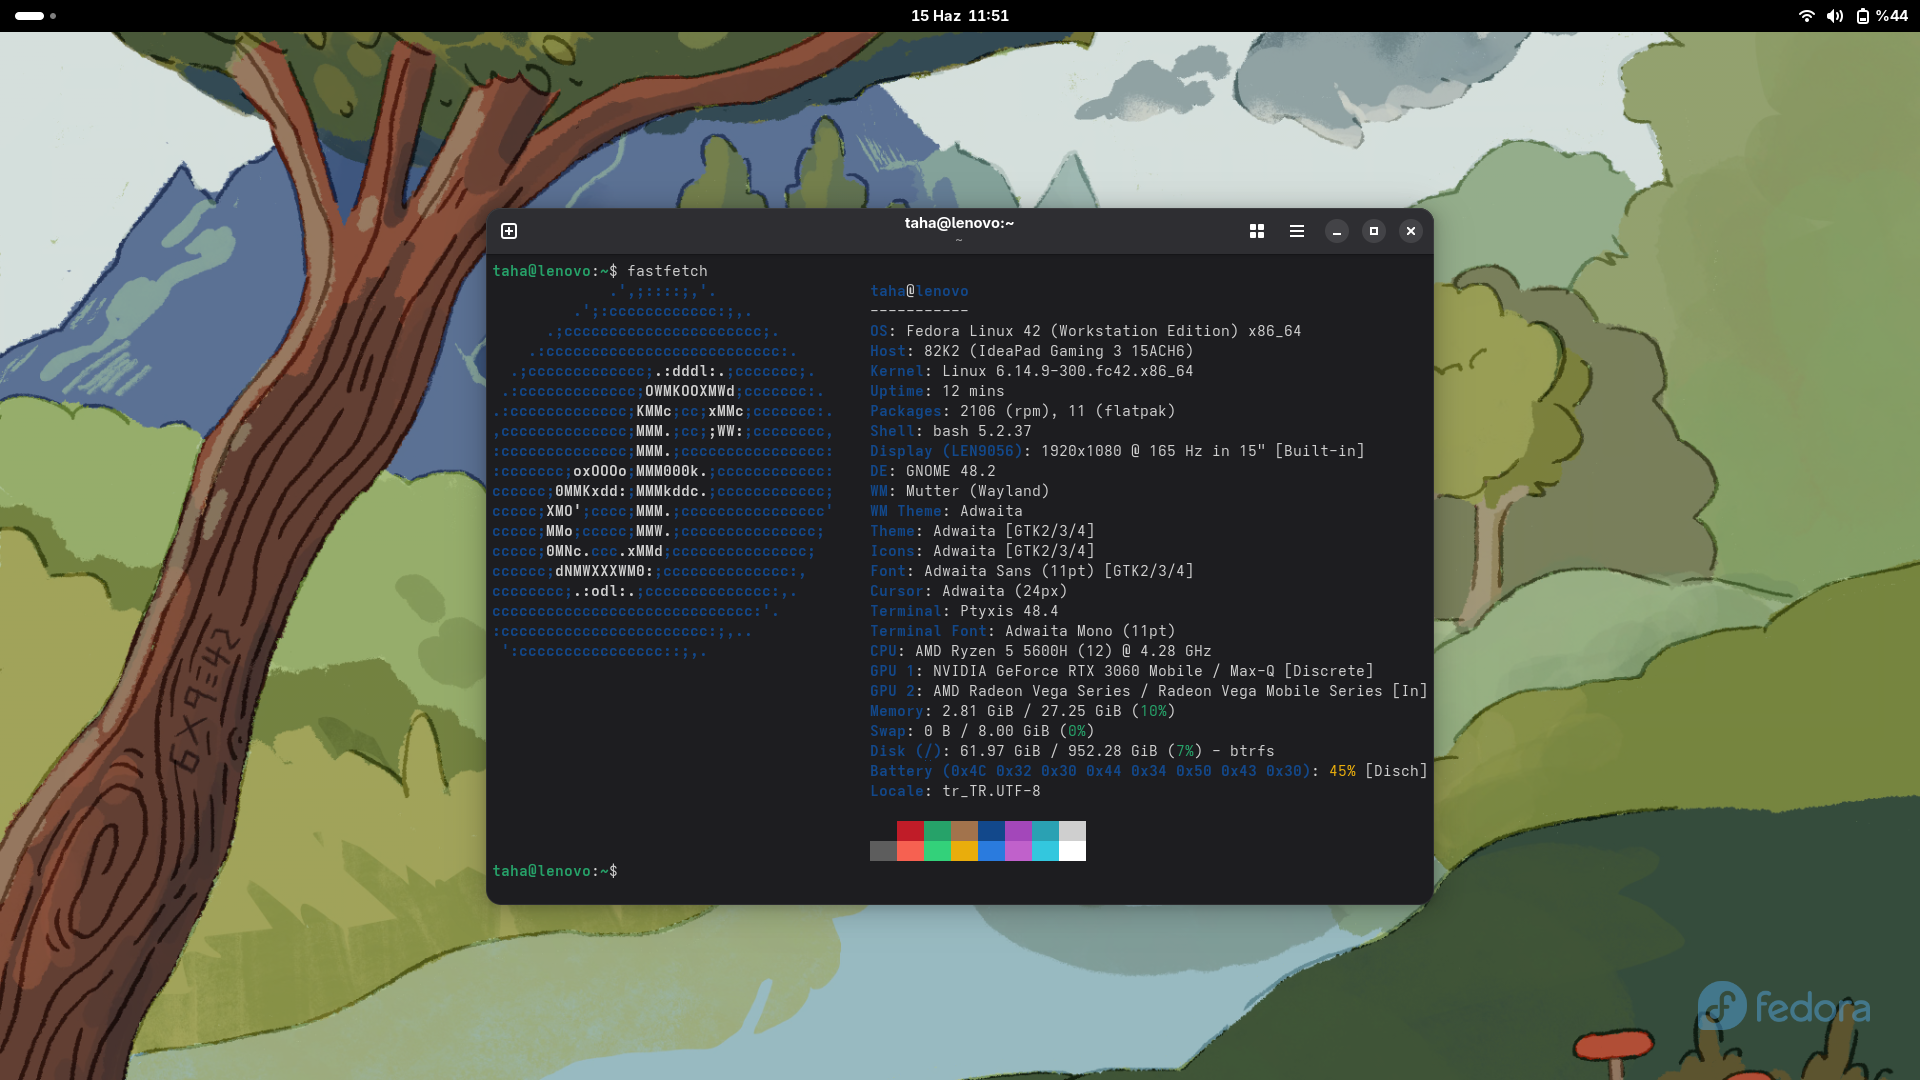Open the clock and calendar panel
The height and width of the screenshot is (1080, 1920).
point(959,16)
